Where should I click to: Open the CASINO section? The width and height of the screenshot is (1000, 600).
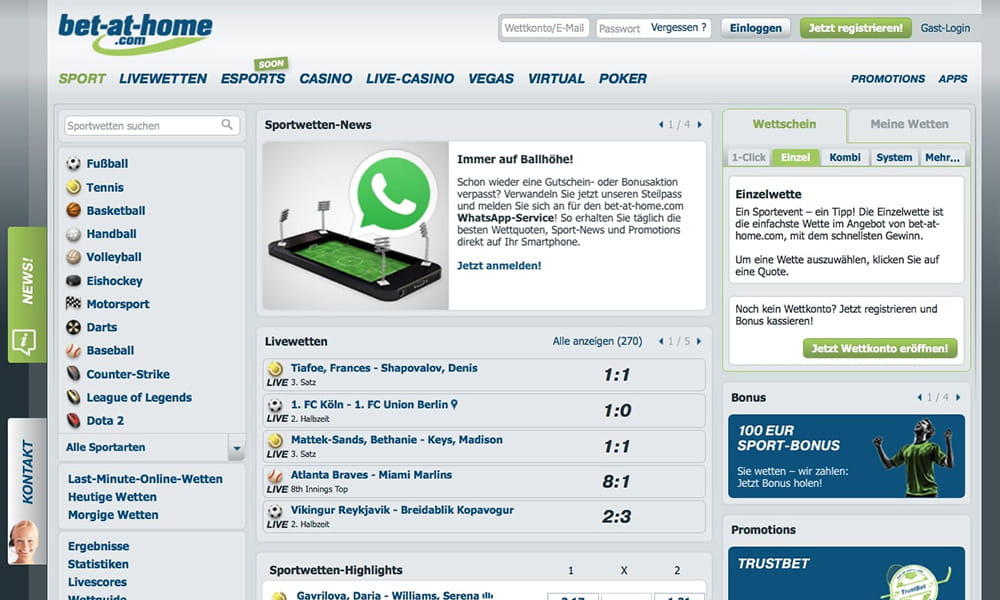tap(325, 79)
